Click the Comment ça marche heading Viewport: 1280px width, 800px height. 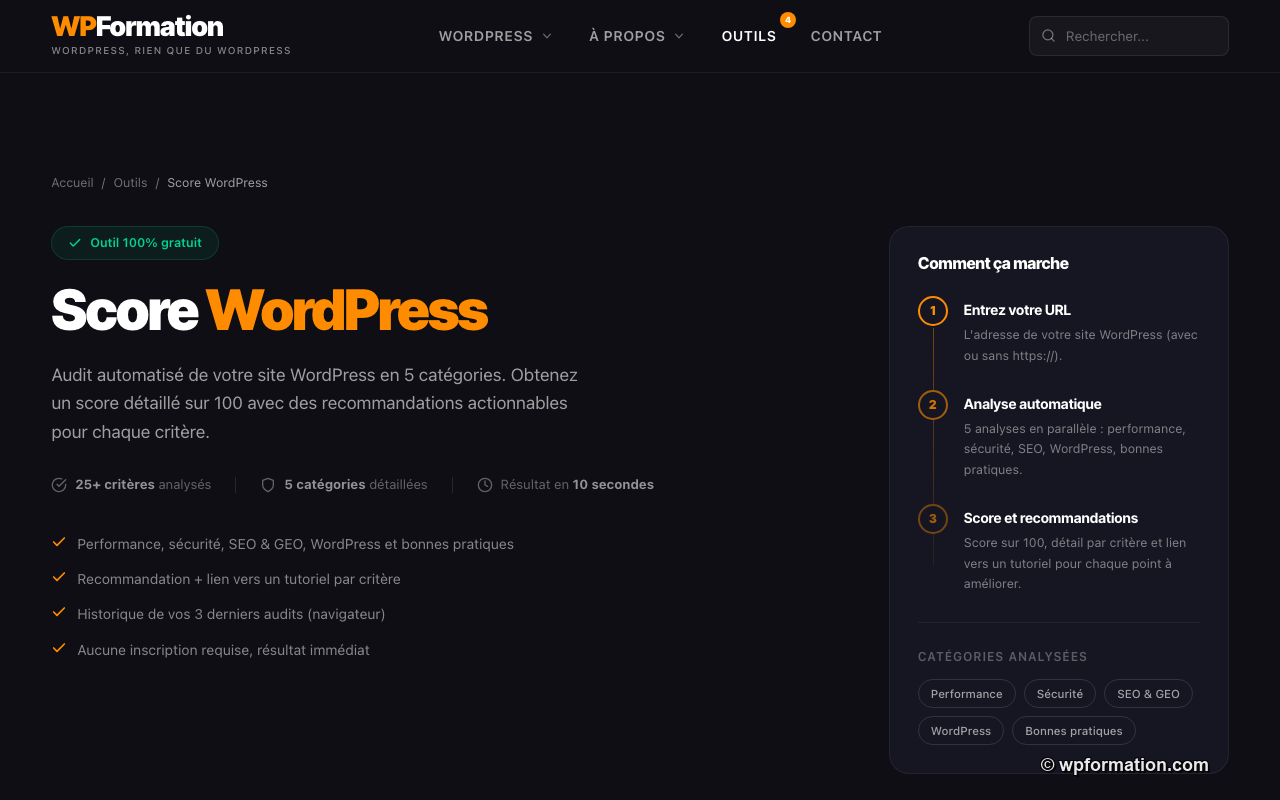tap(993, 264)
